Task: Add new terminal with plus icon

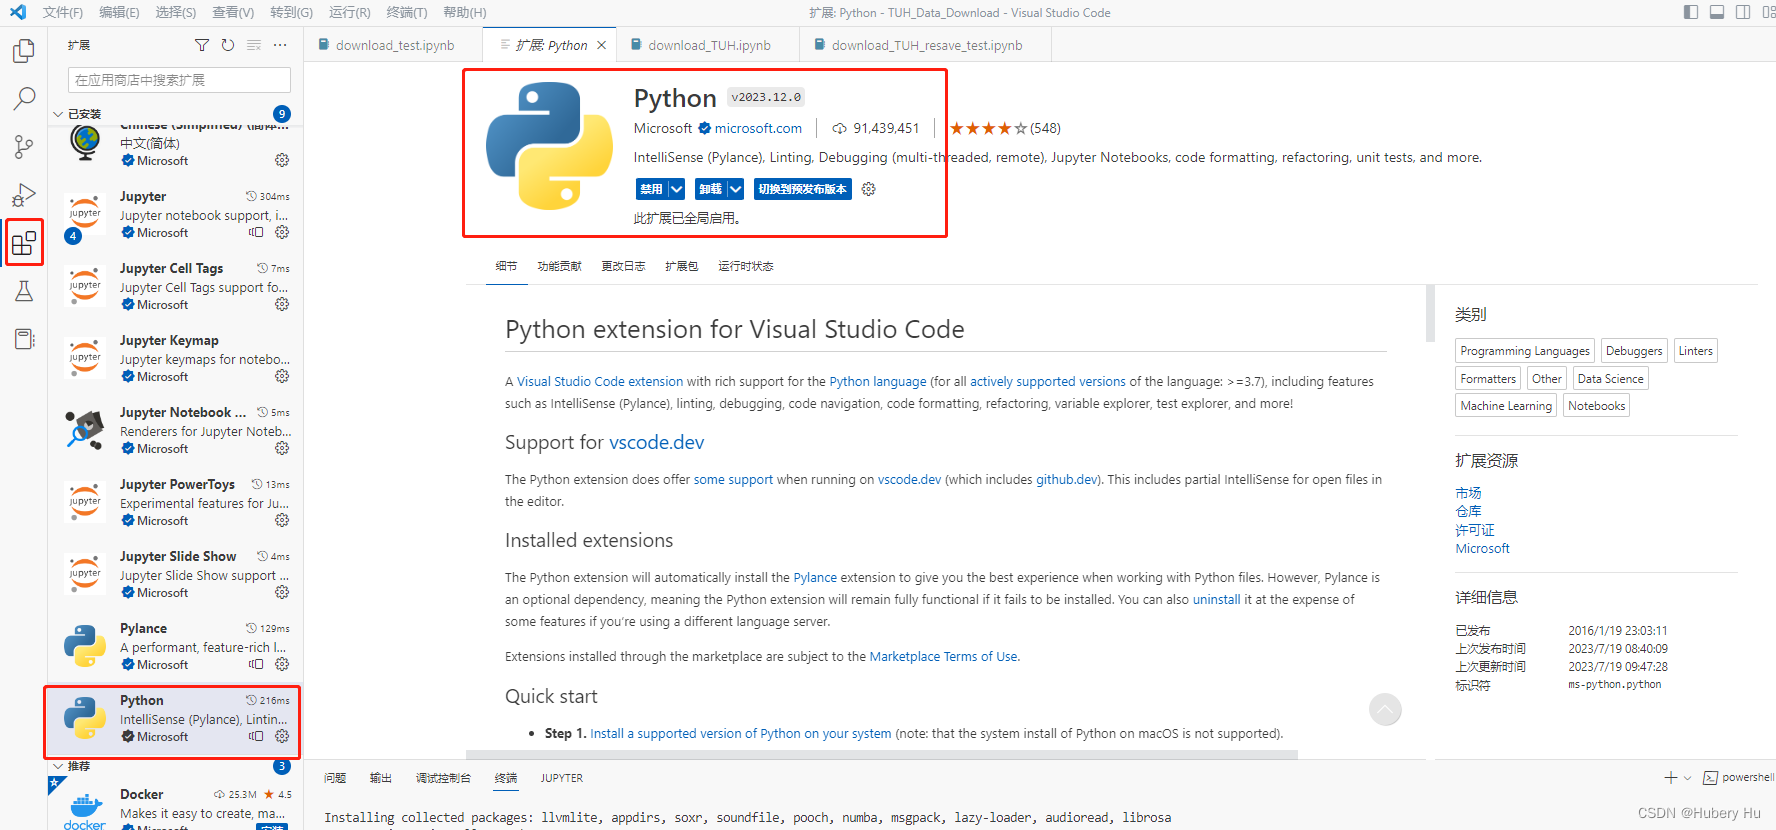Action: (1670, 777)
